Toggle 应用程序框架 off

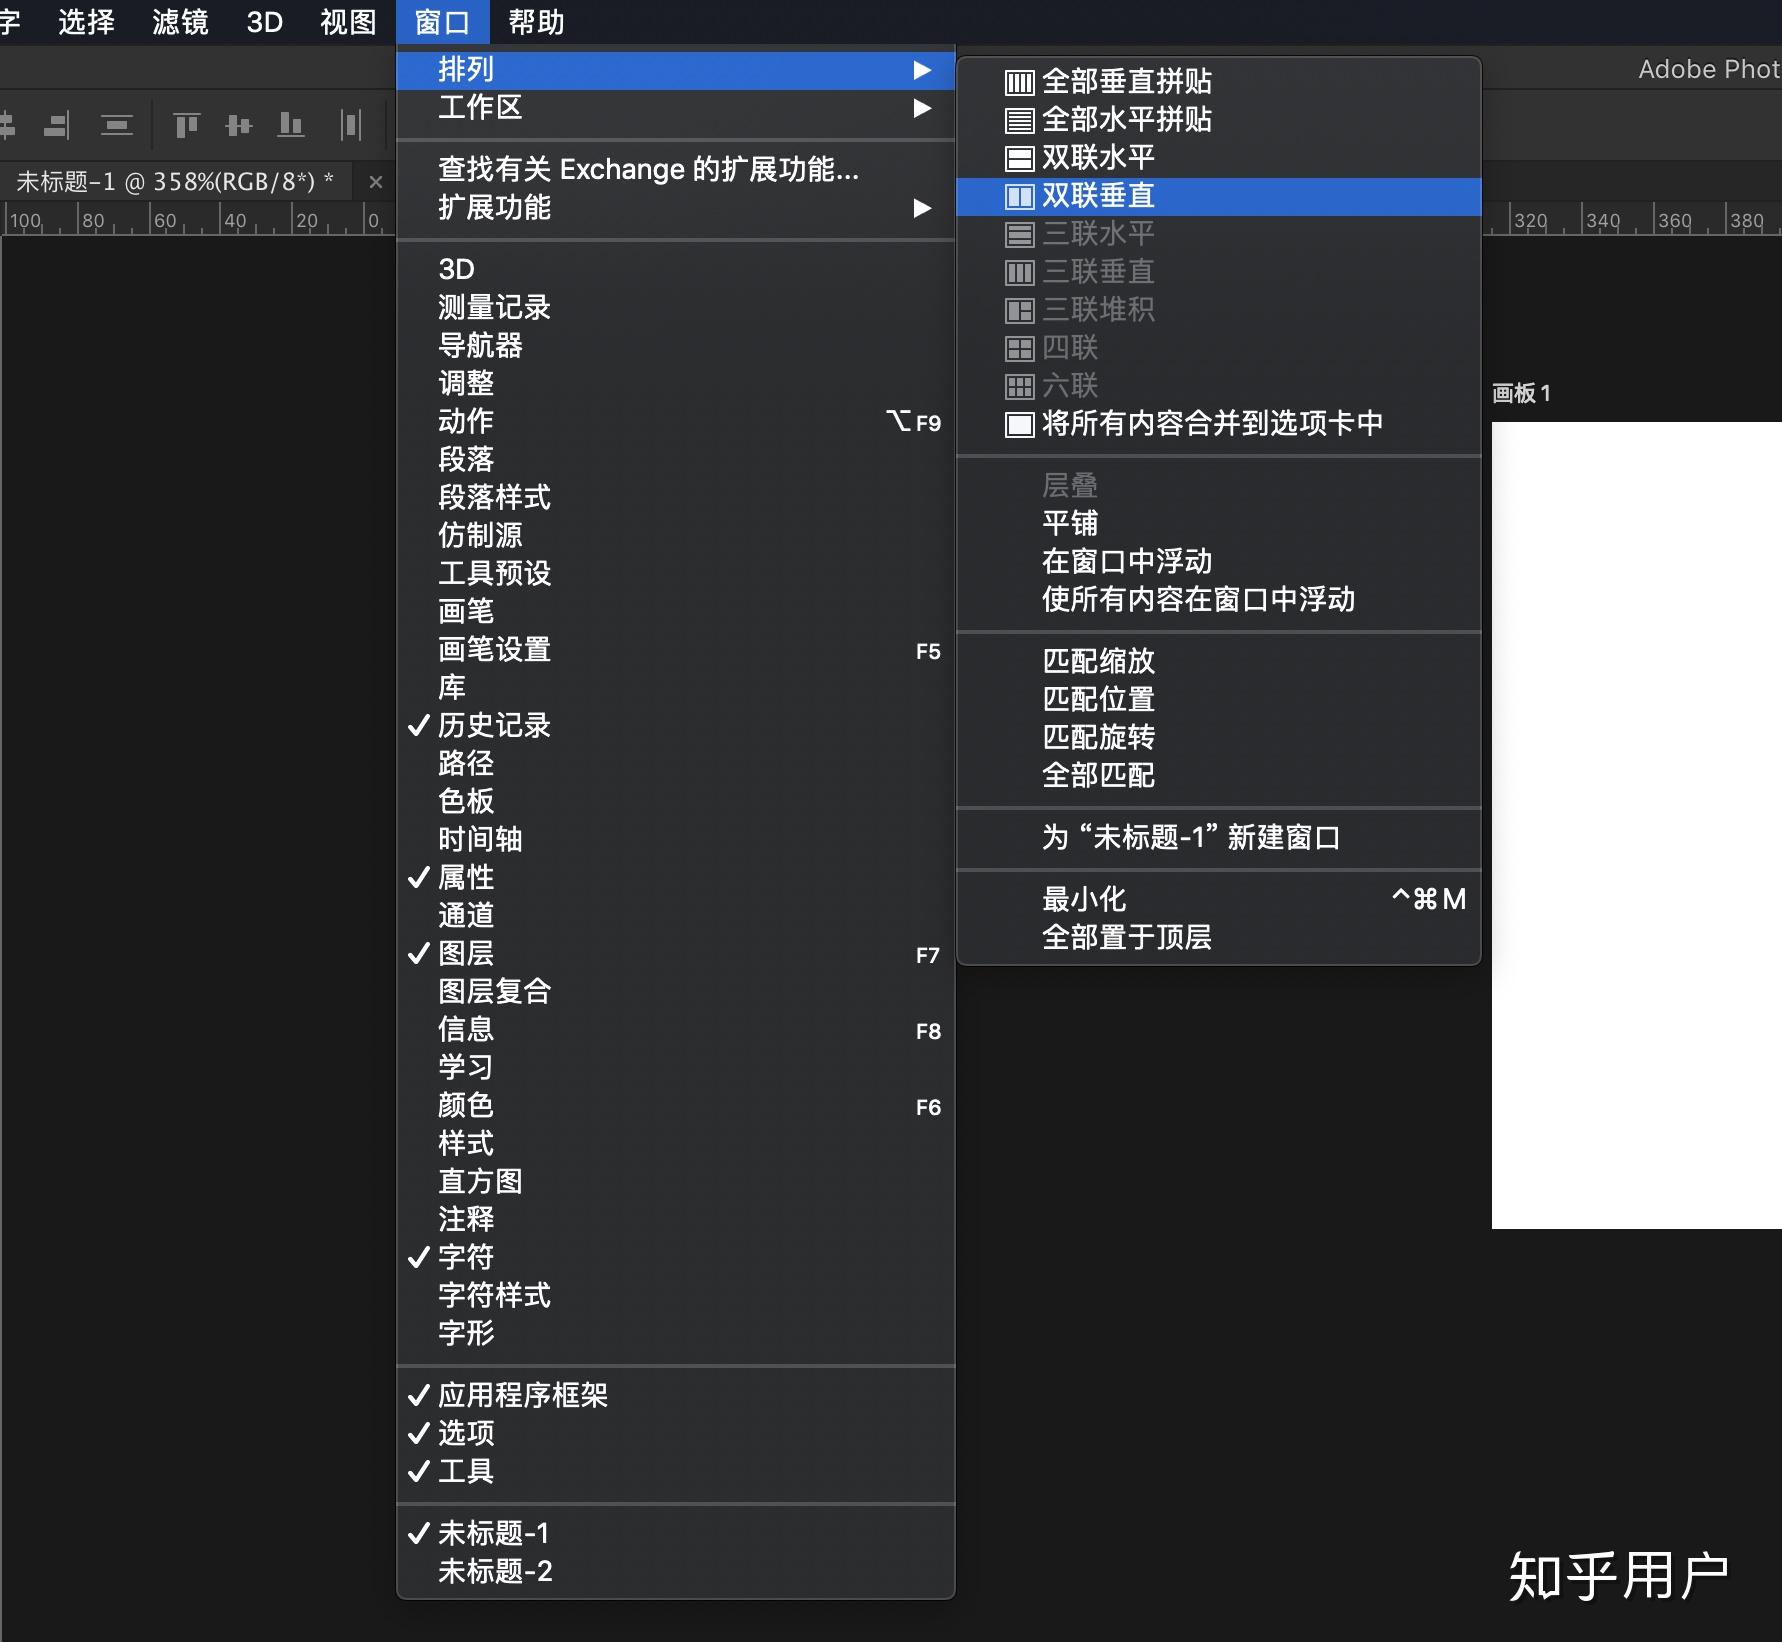pyautogui.click(x=676, y=1395)
